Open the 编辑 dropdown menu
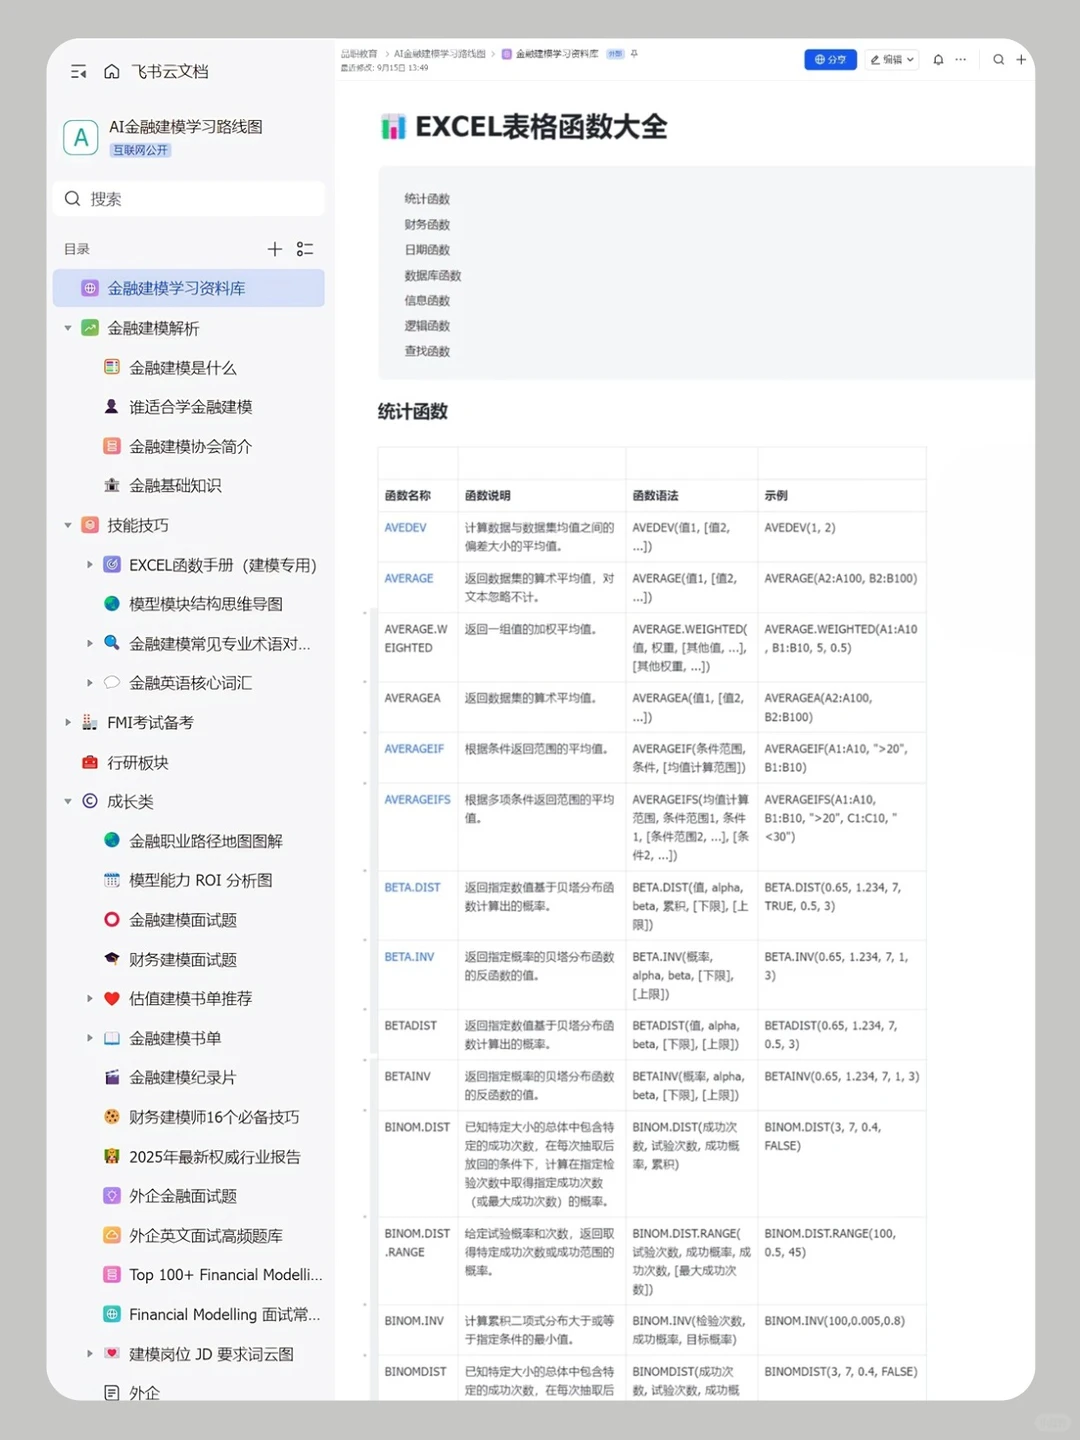Screen dimensions: 1080x1440 [891, 60]
